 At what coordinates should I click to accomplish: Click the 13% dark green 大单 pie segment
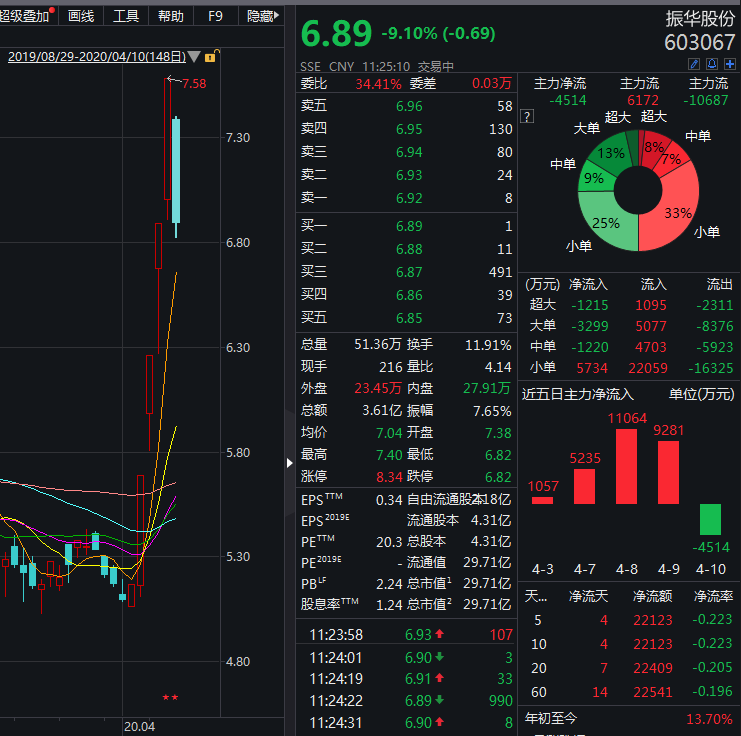tap(610, 153)
